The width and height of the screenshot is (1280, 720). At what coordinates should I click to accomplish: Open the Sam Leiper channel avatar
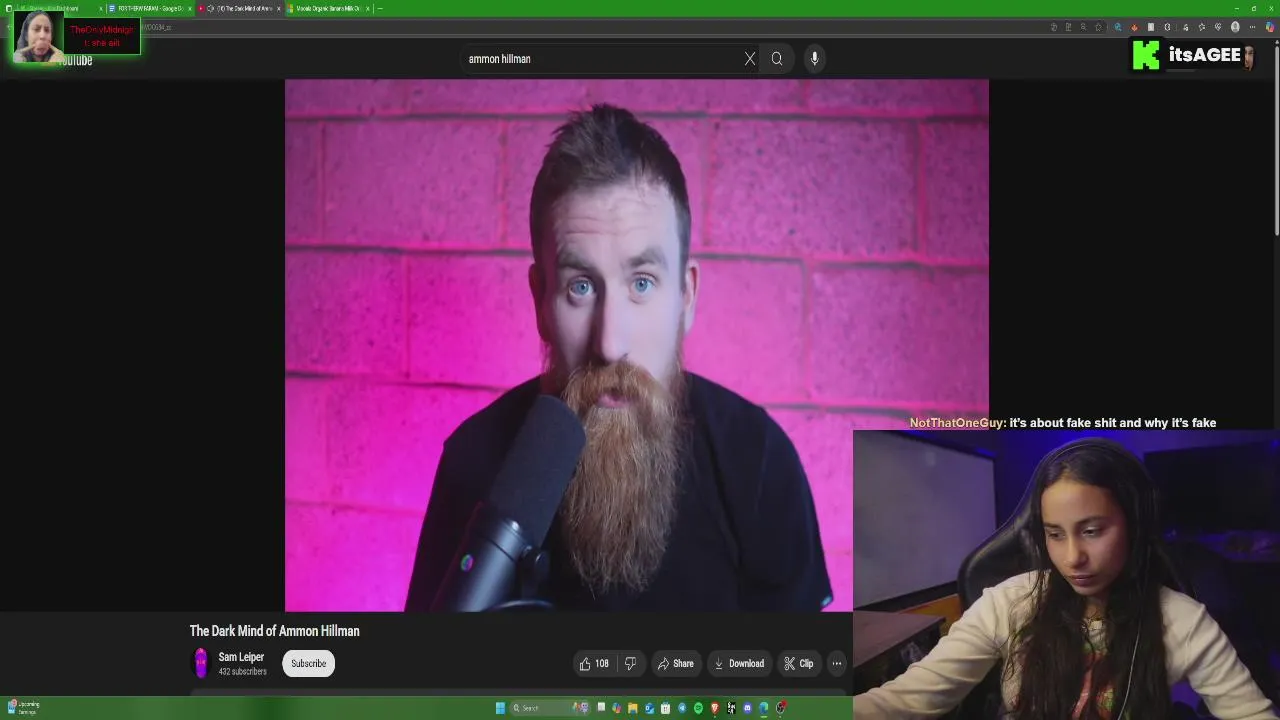tap(201, 663)
